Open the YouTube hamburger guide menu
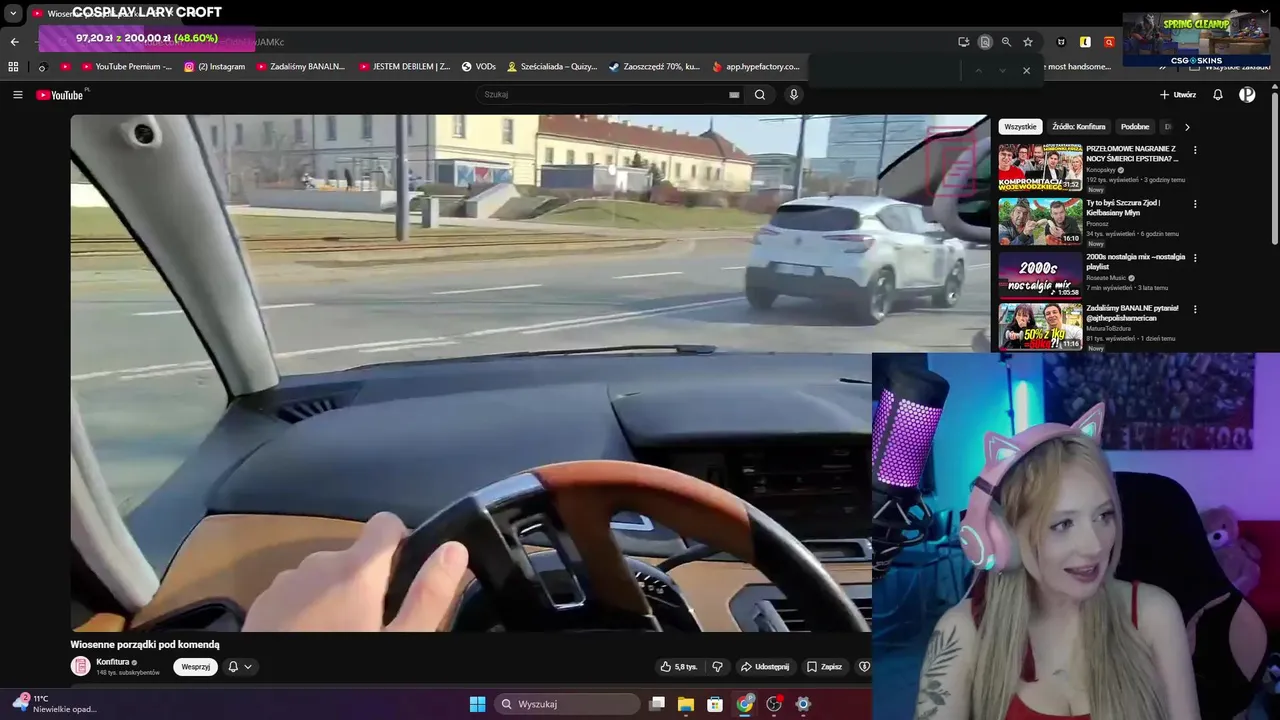 (17, 95)
